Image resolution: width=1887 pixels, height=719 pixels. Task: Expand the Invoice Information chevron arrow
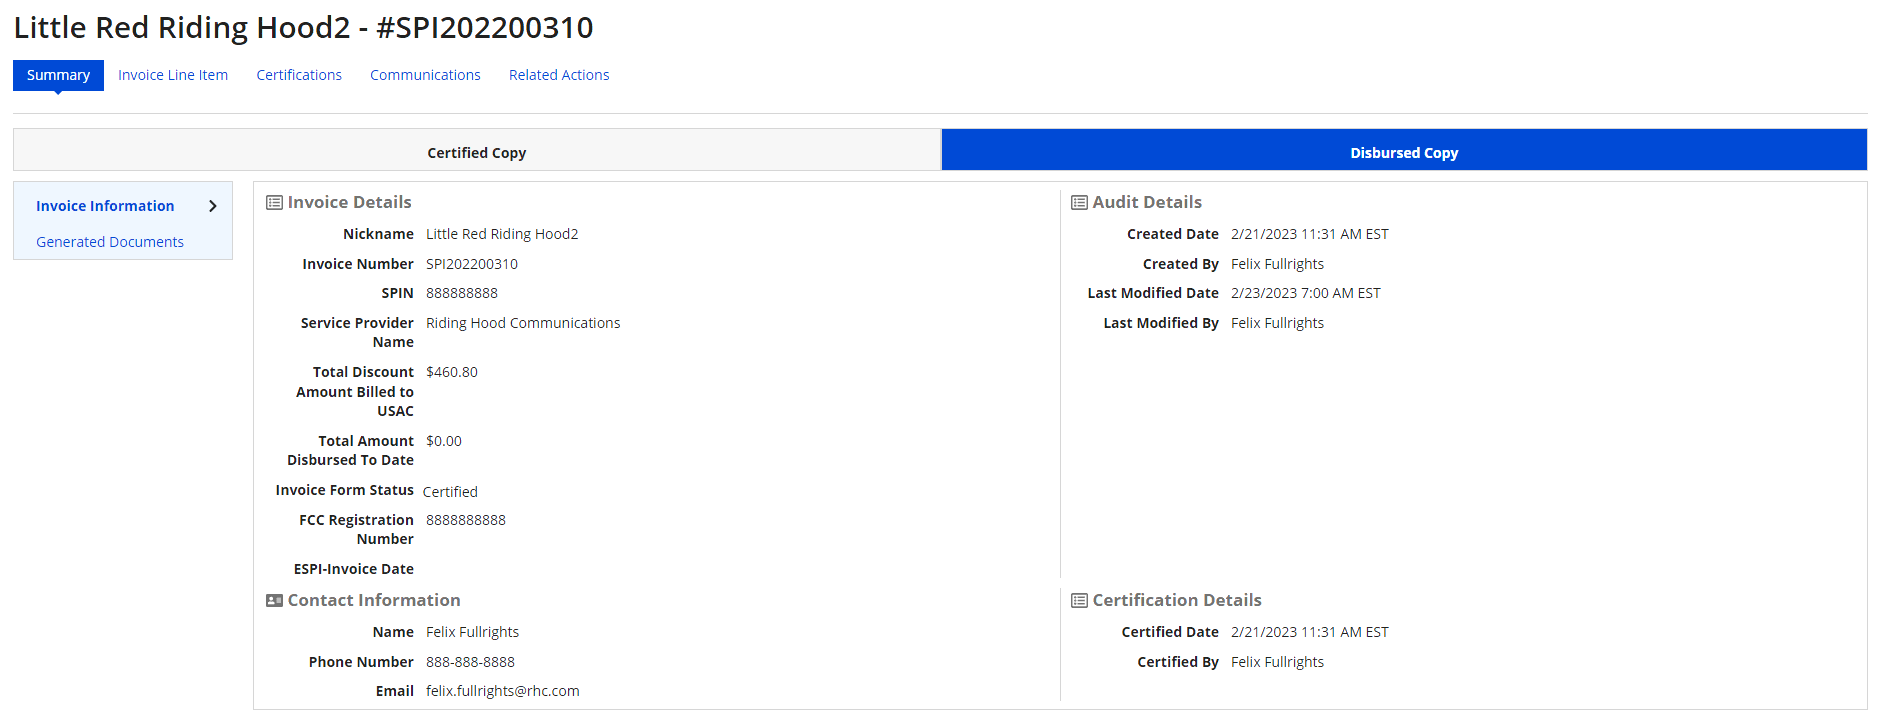(212, 206)
